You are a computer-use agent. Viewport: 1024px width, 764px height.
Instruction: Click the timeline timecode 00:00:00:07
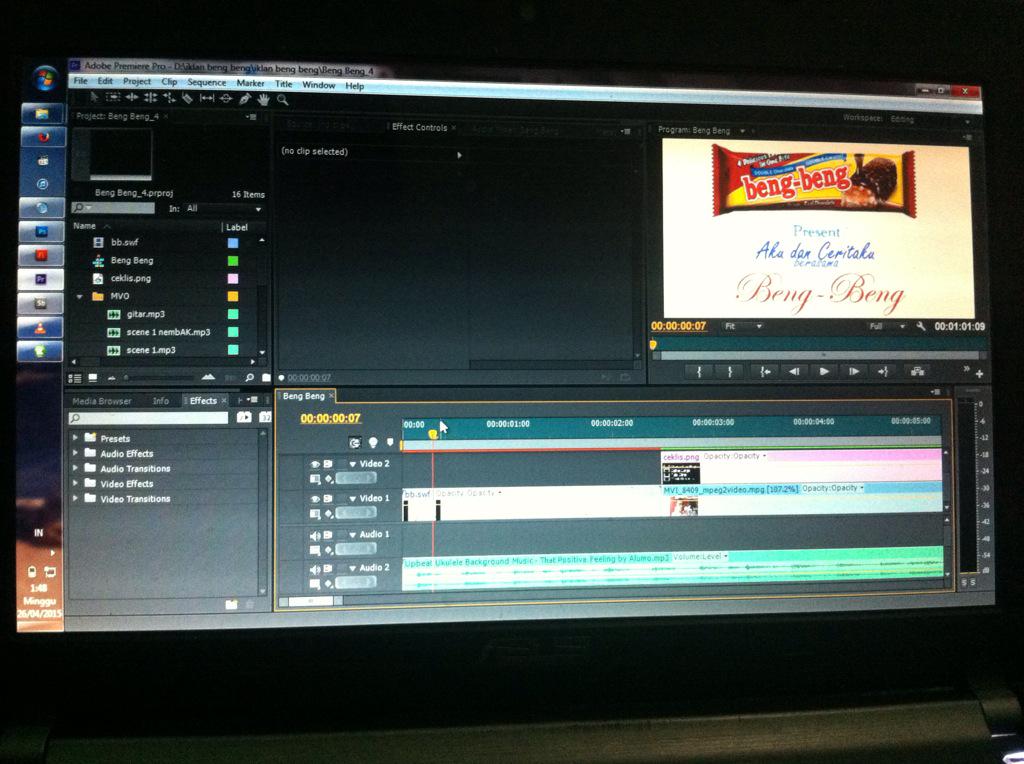pyautogui.click(x=330, y=419)
